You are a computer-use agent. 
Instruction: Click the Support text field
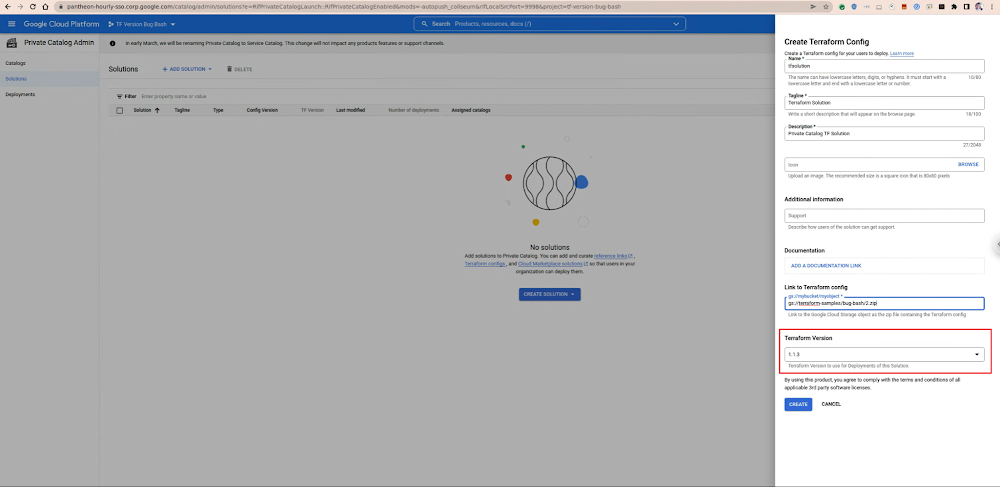[x=884, y=216]
